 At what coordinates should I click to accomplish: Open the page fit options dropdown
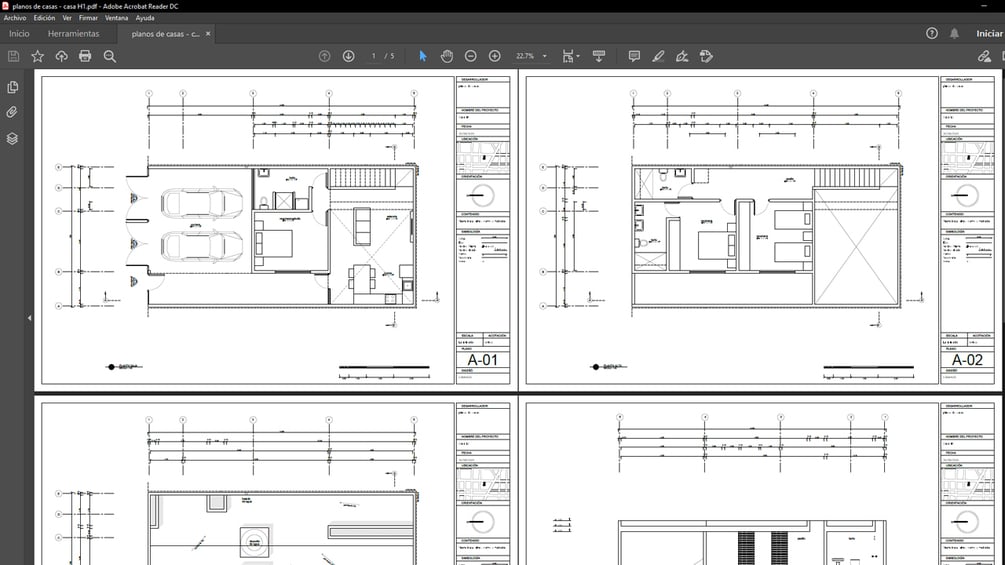pos(570,56)
